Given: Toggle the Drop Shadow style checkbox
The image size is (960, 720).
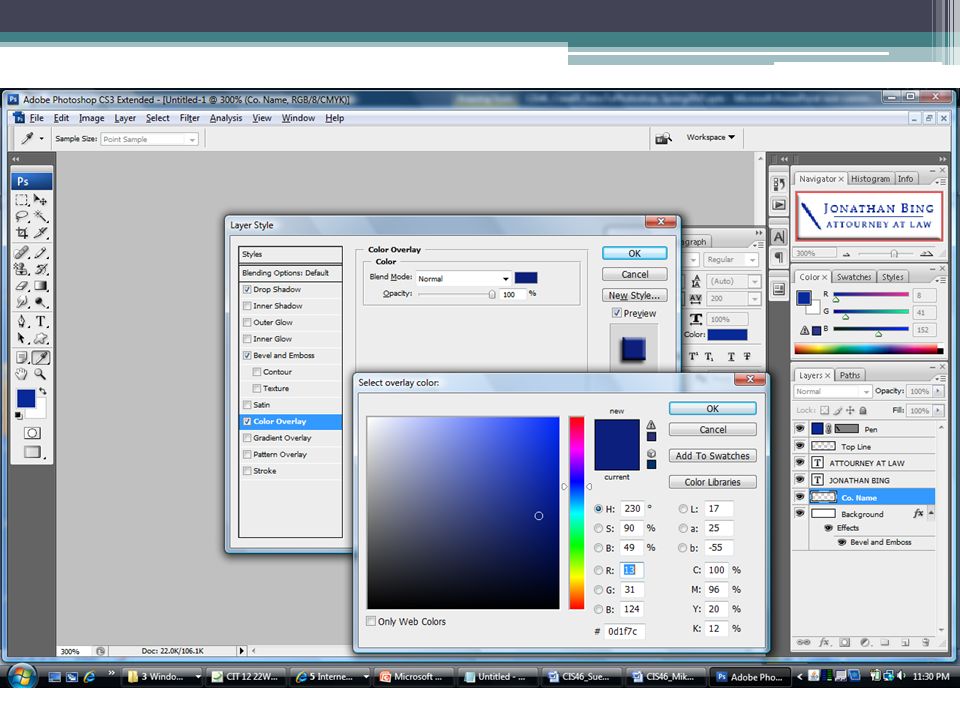Looking at the screenshot, I should tap(247, 290).
